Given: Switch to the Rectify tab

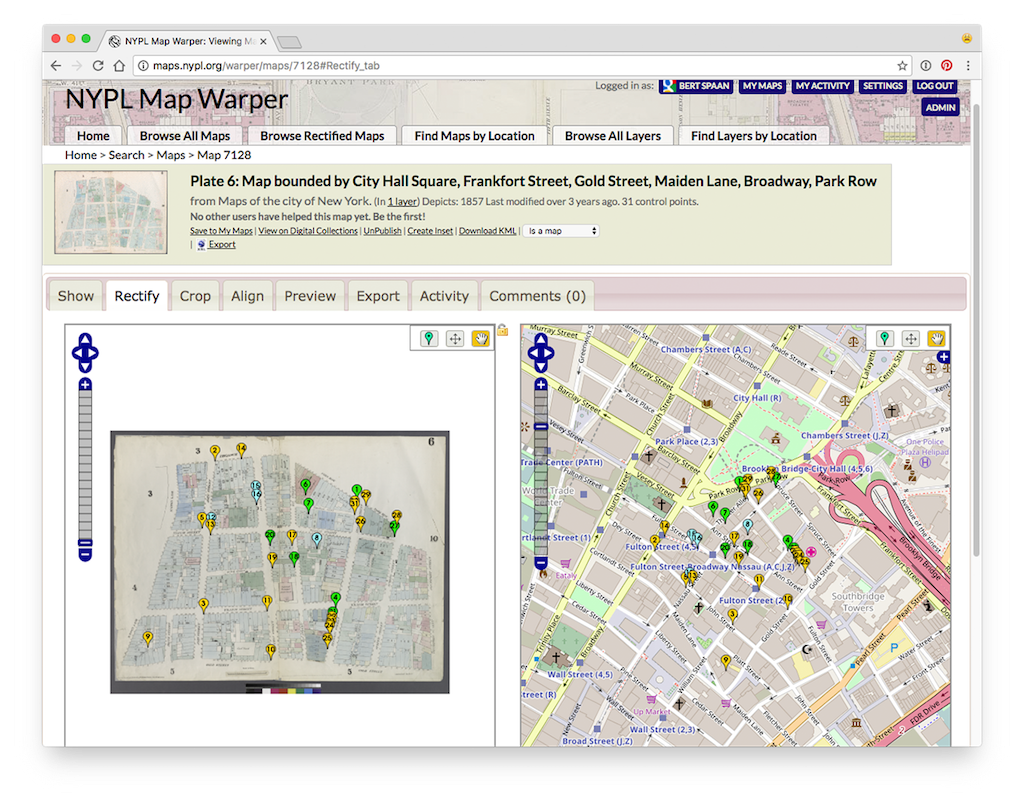Looking at the screenshot, I should (136, 296).
